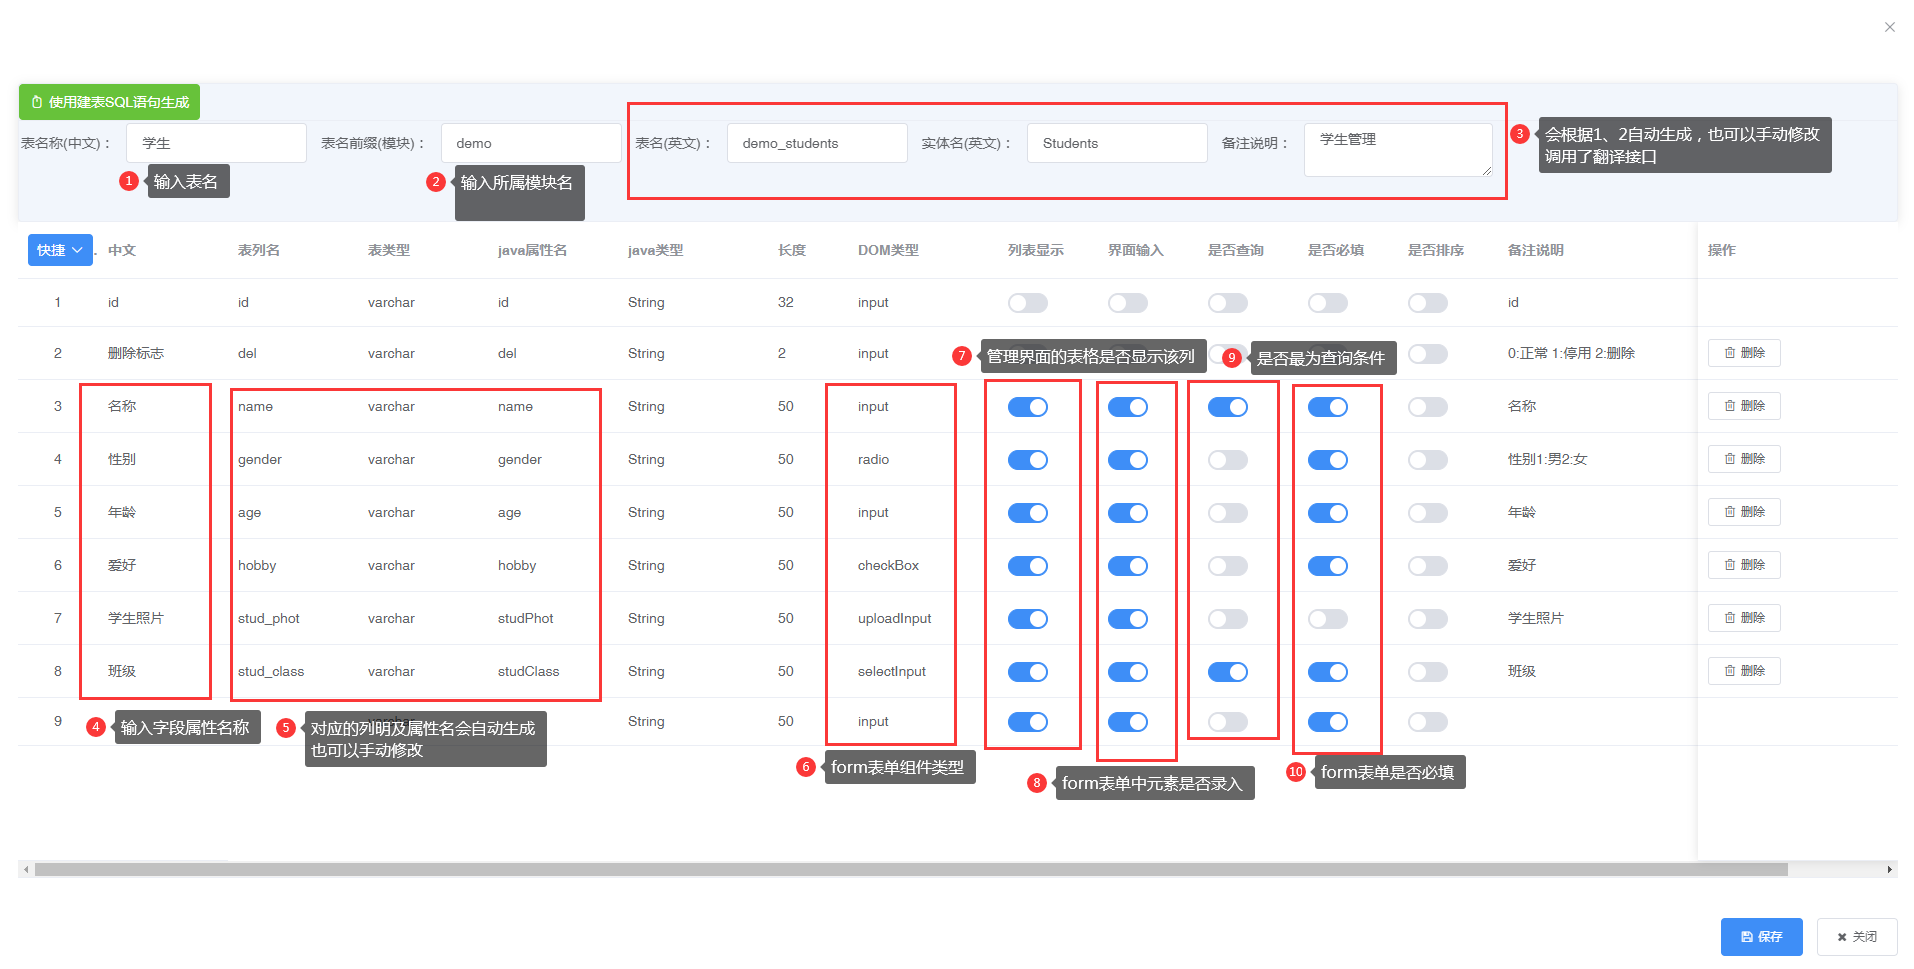Toggle 是否排序 for the 年龄 row

coord(1428,513)
